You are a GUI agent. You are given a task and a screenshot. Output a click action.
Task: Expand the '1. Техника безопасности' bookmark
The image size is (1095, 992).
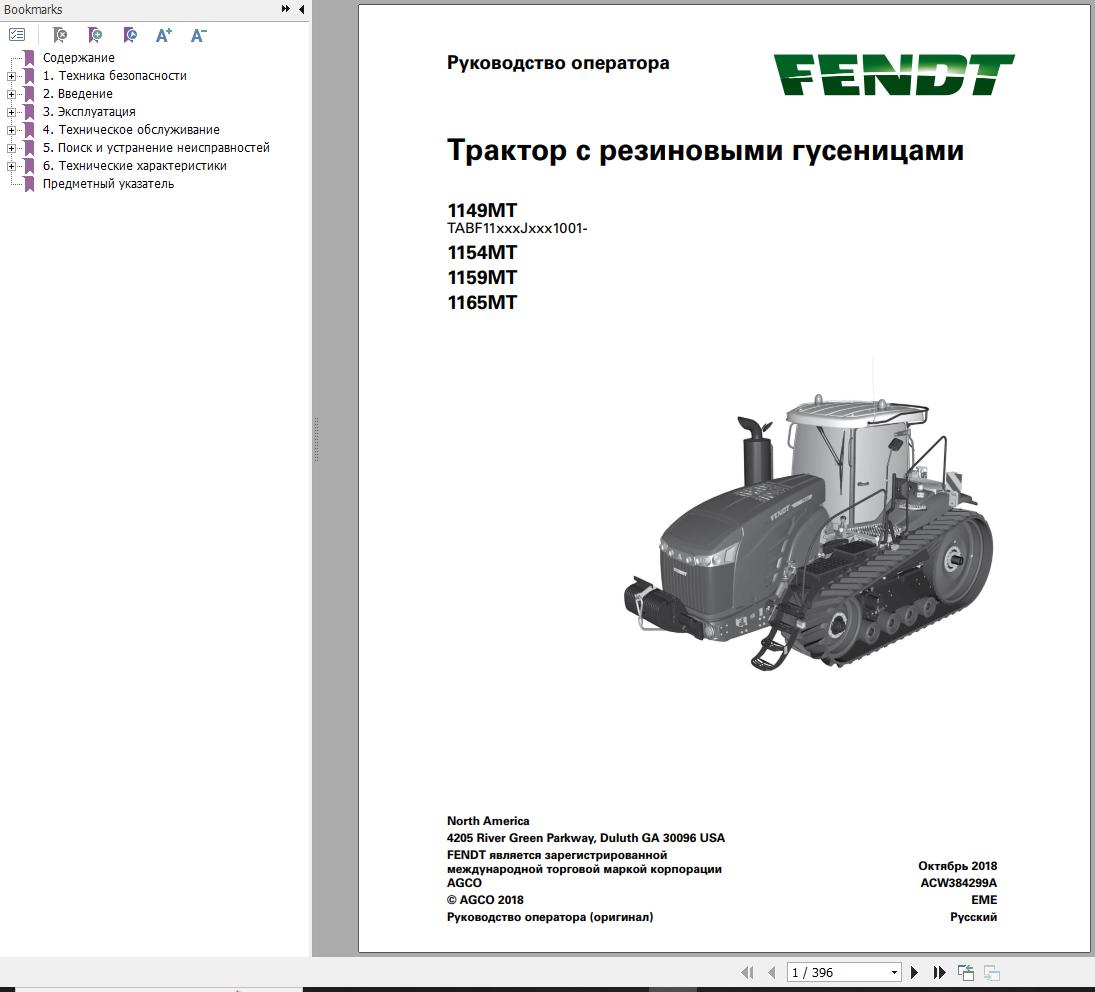[x=11, y=76]
